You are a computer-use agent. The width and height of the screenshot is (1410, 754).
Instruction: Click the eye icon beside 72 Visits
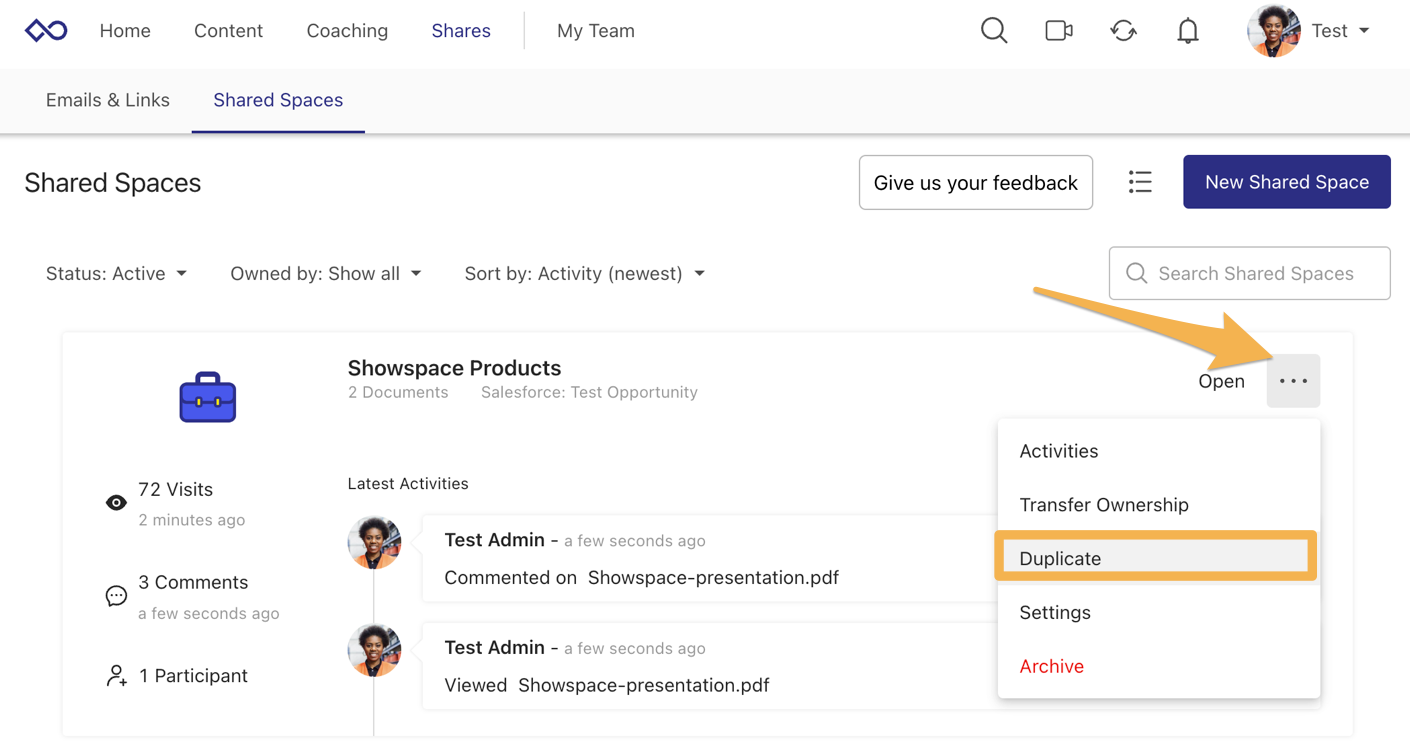click(x=116, y=503)
